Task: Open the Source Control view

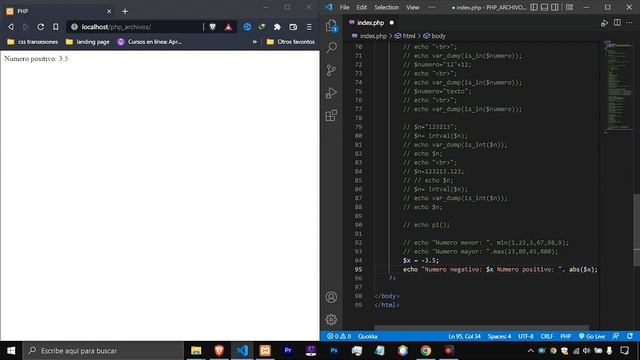Action: 331,70
